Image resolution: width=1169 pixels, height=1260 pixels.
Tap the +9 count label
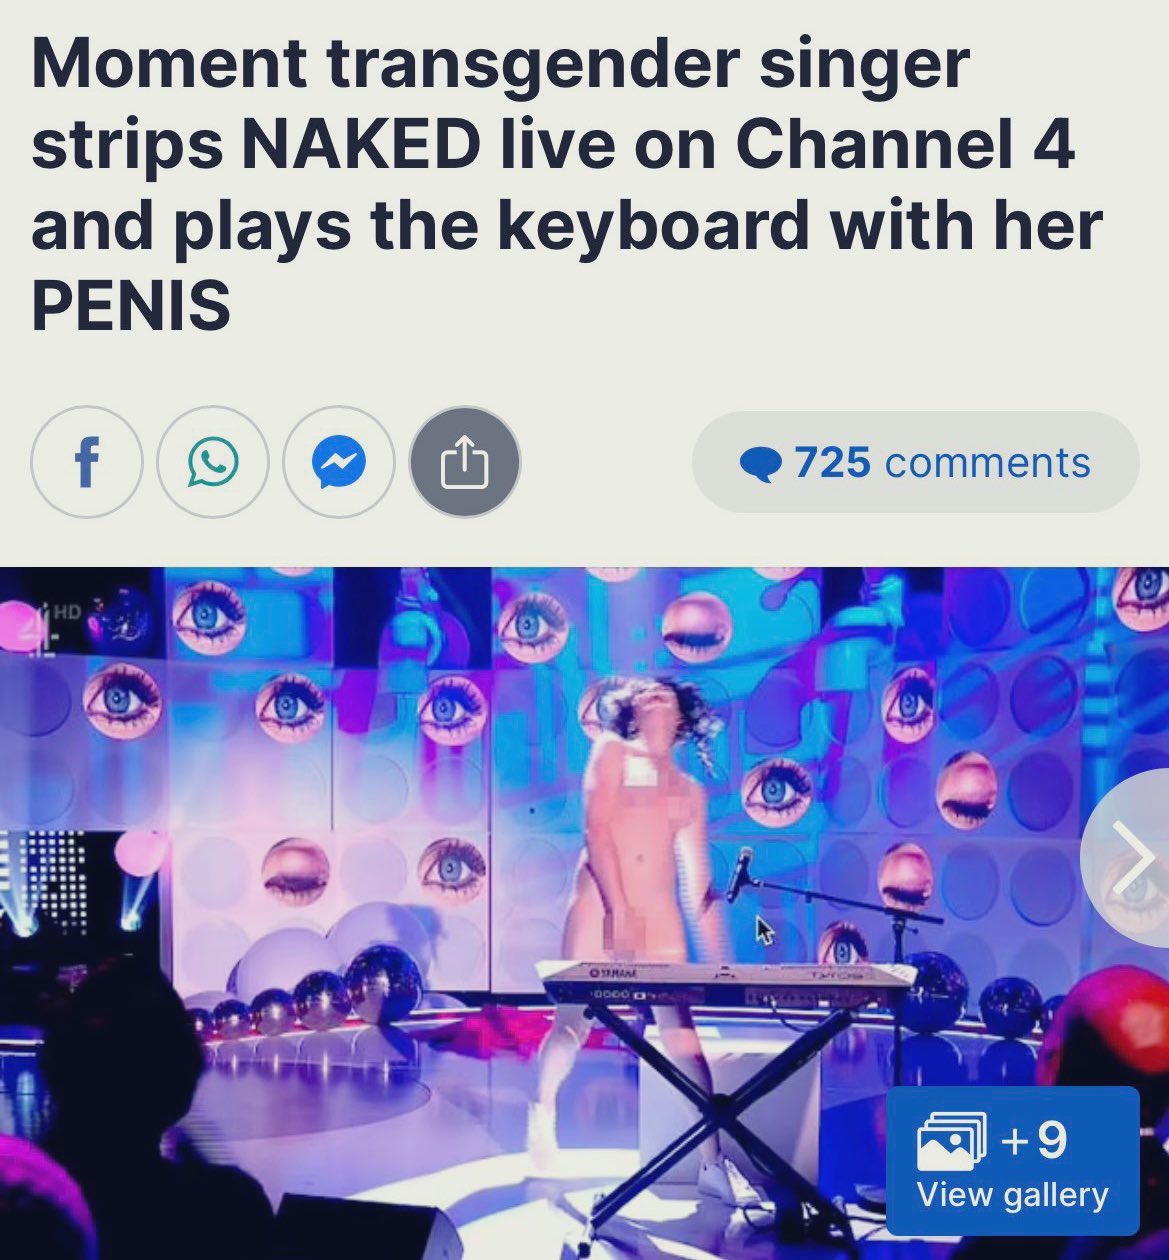pos(1034,1140)
